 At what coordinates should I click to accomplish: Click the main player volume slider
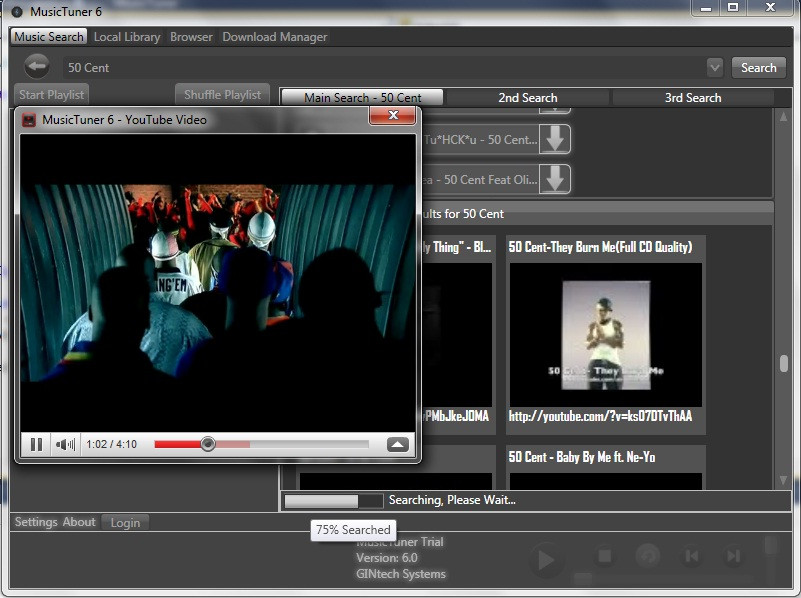770,545
